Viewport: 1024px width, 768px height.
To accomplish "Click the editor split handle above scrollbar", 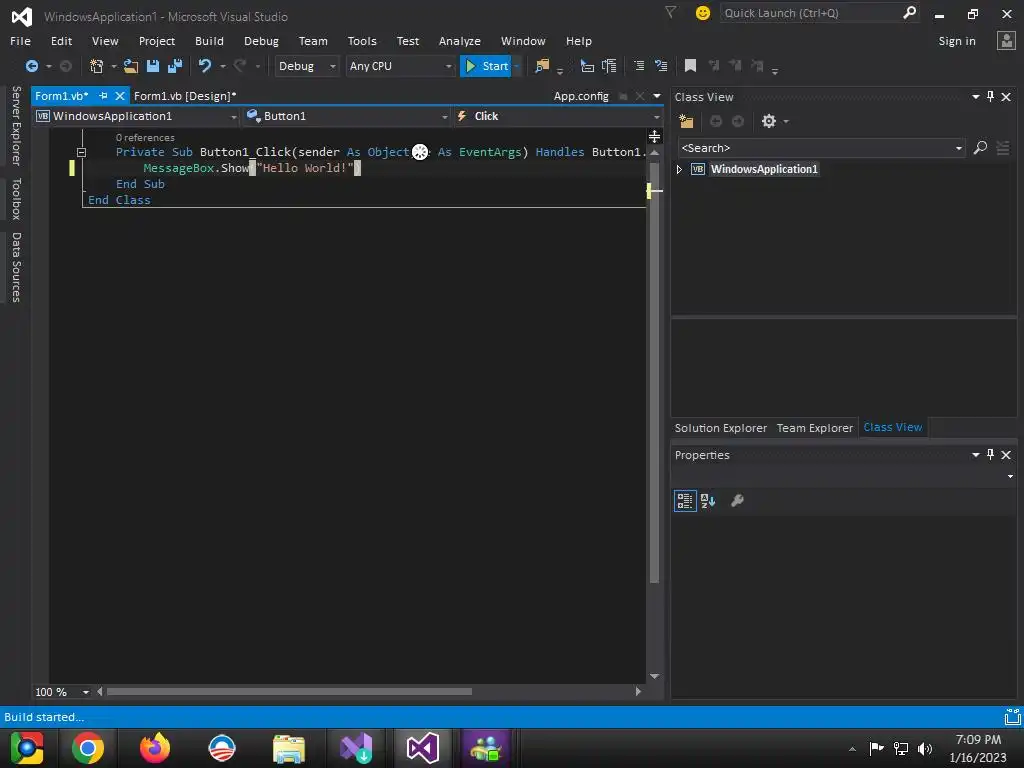I will pos(654,136).
